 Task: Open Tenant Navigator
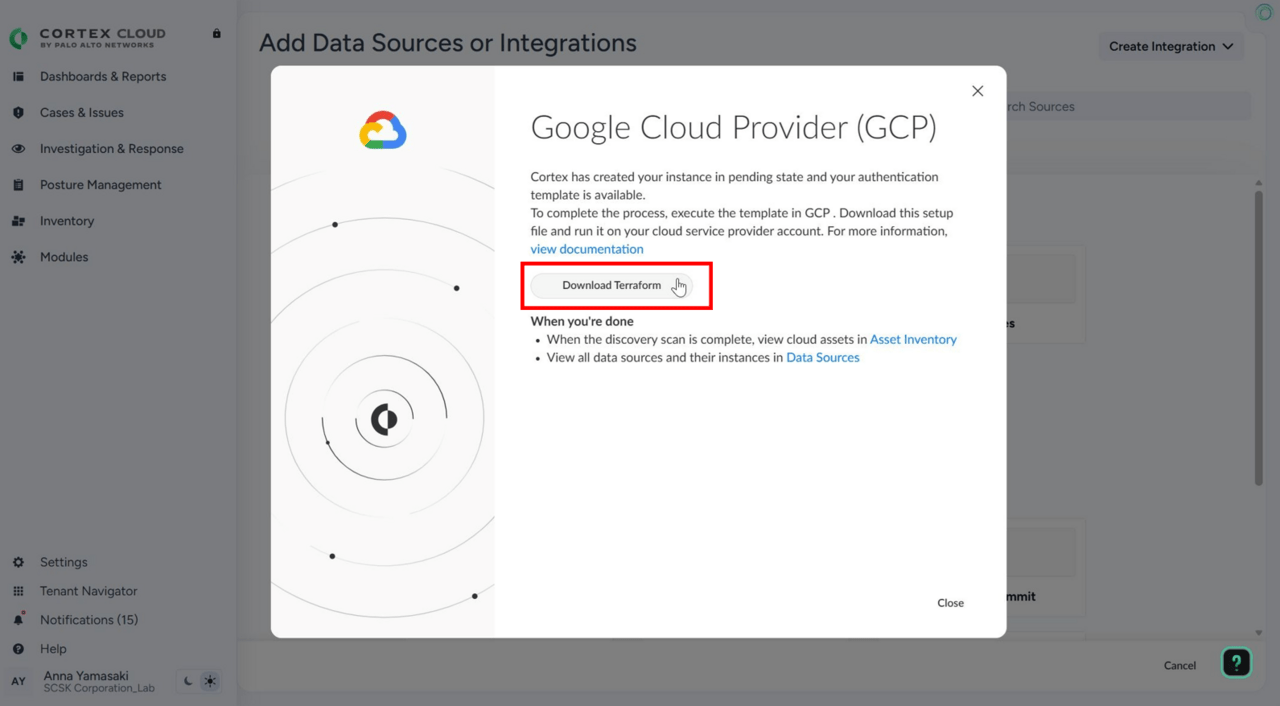click(x=89, y=591)
